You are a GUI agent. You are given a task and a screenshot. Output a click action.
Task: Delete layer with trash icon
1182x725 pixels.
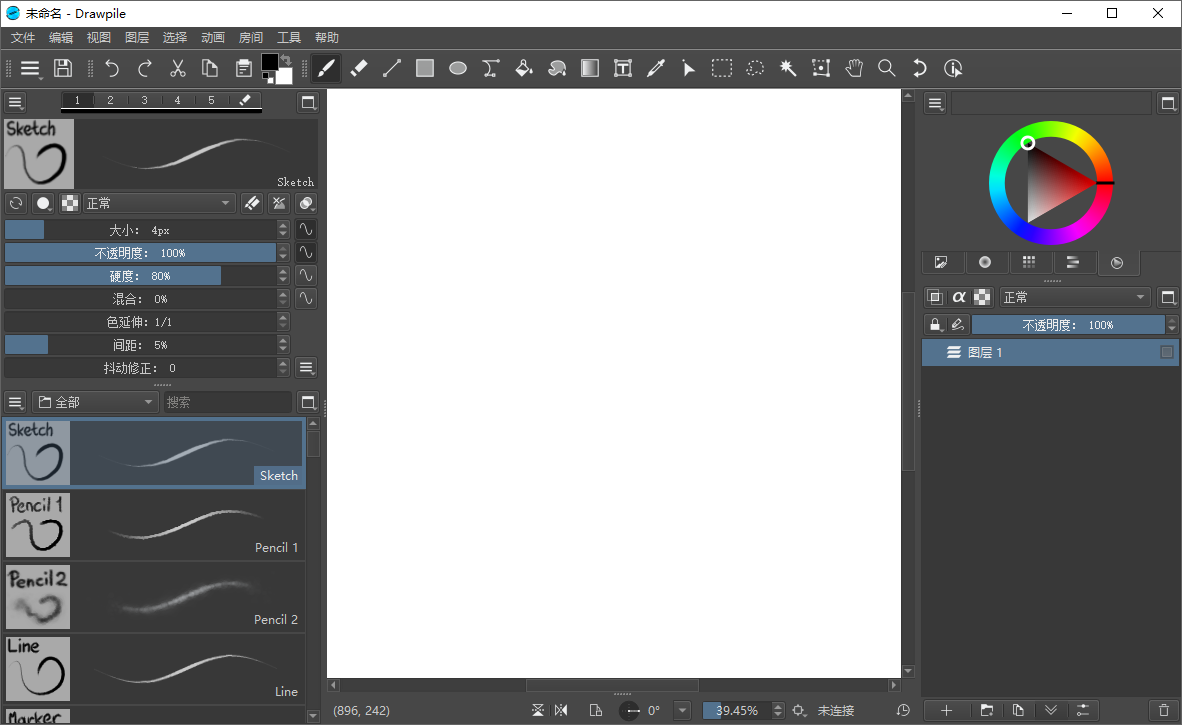pyautogui.click(x=1164, y=710)
